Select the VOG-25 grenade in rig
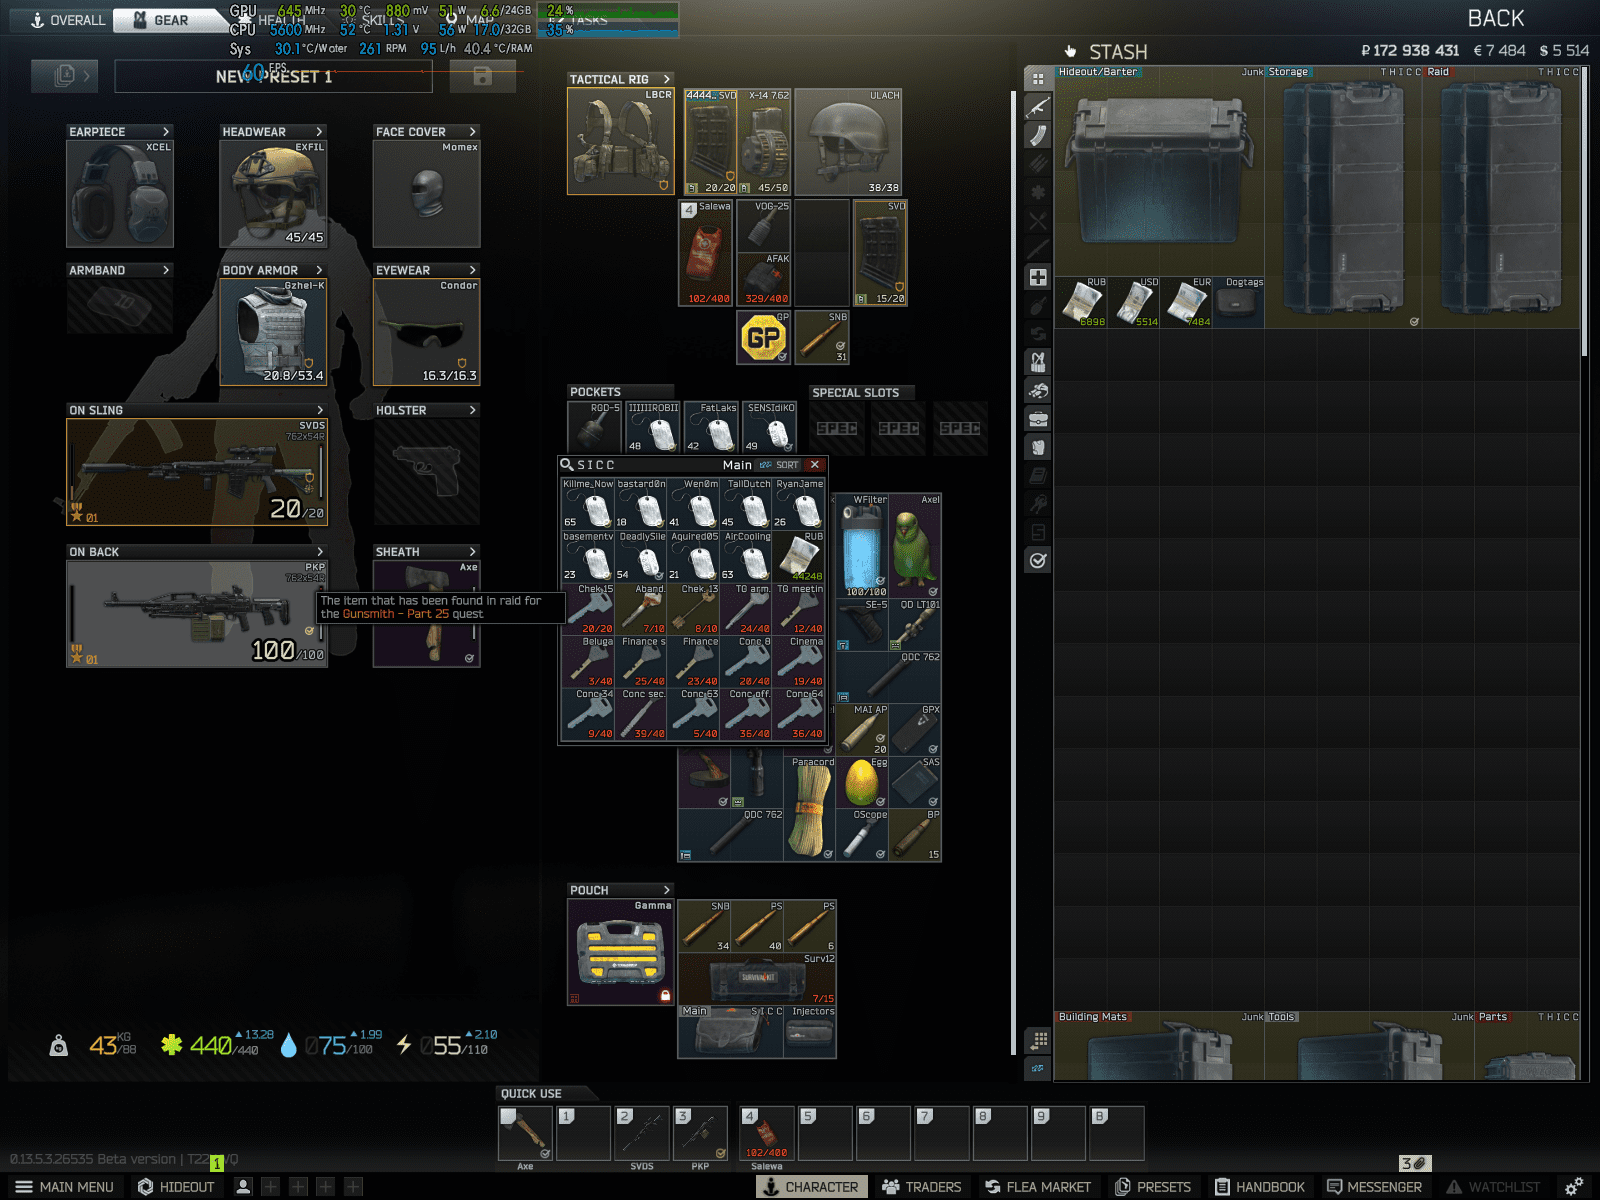Image resolution: width=1600 pixels, height=1200 pixels. tap(763, 226)
